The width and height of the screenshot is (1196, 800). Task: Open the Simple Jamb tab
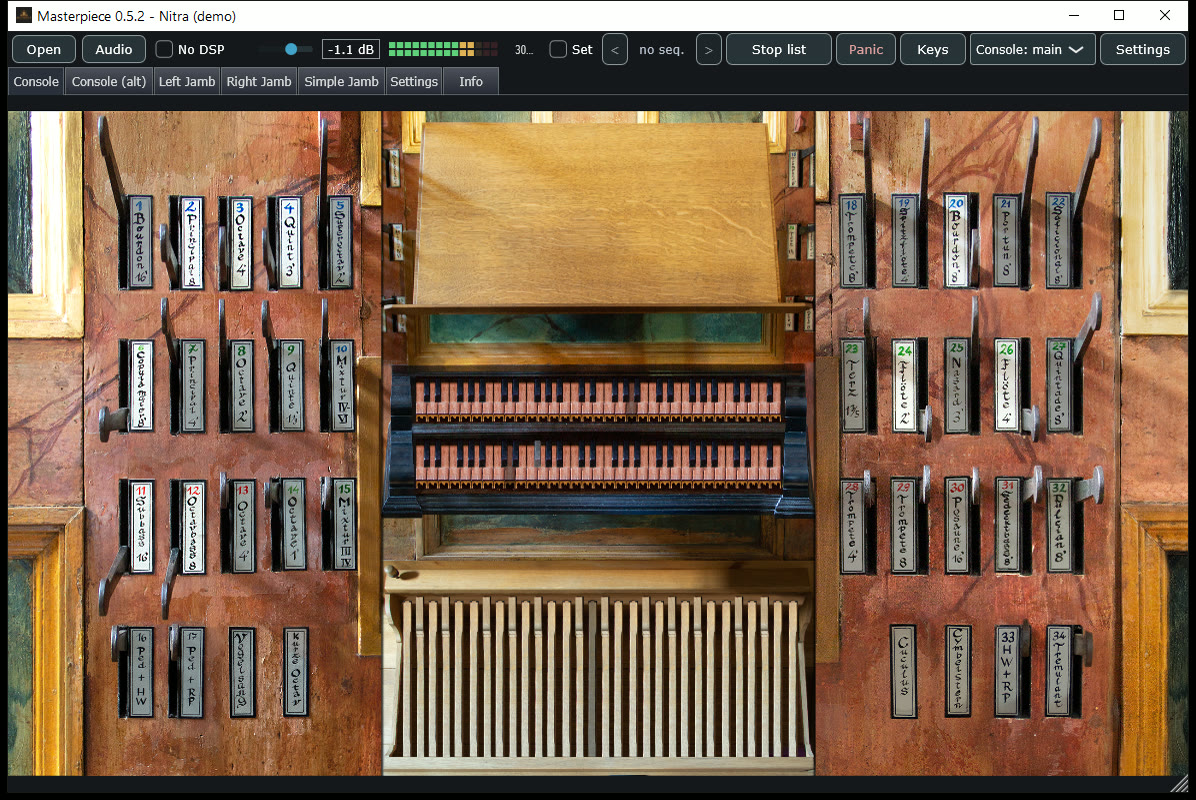coord(341,82)
